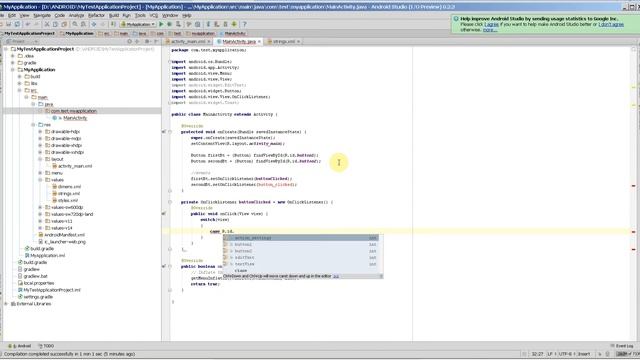Select local.properties in the project tree
640x360 pixels.
pos(39,283)
